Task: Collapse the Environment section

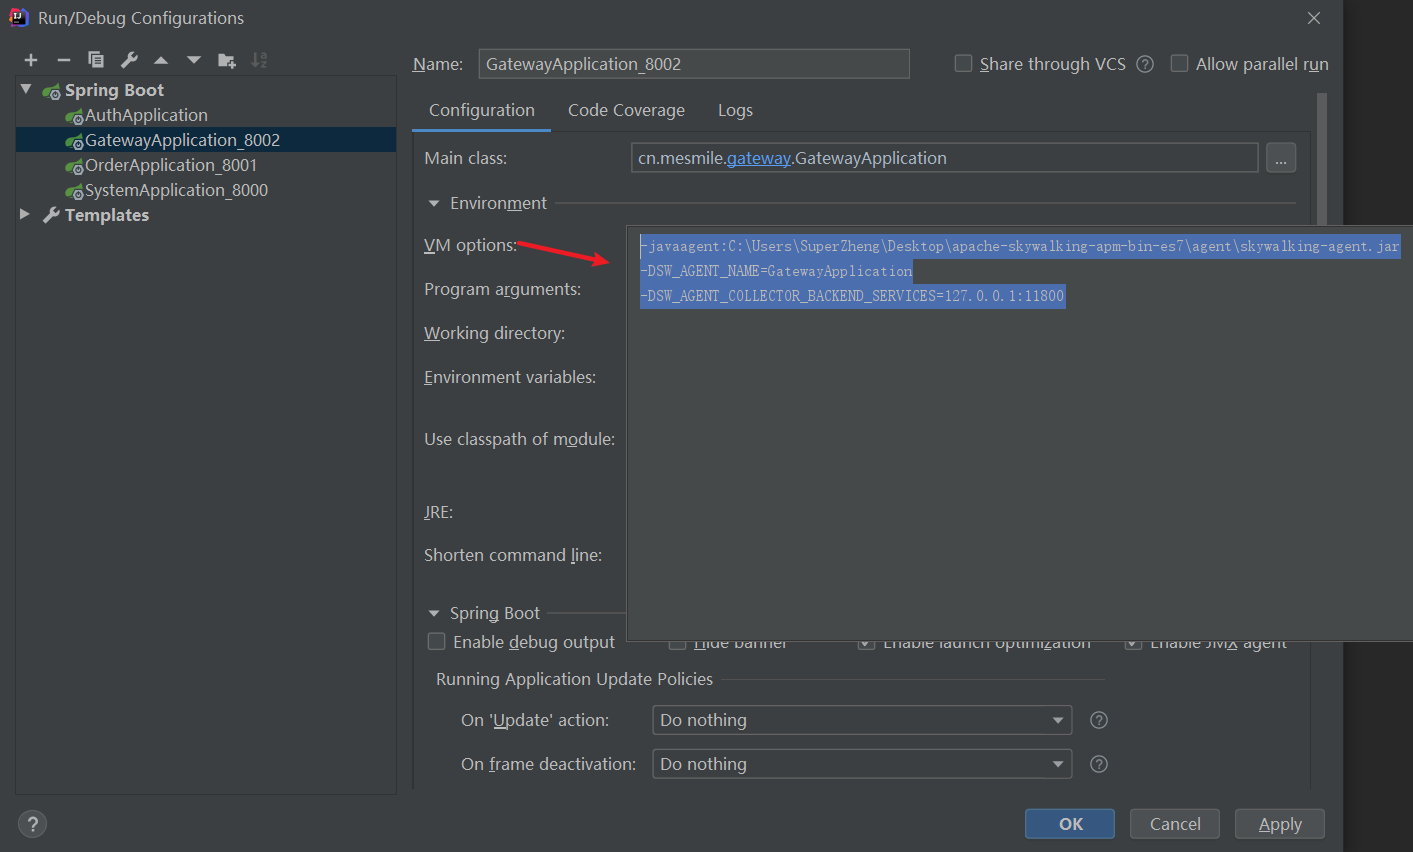Action: [x=434, y=203]
